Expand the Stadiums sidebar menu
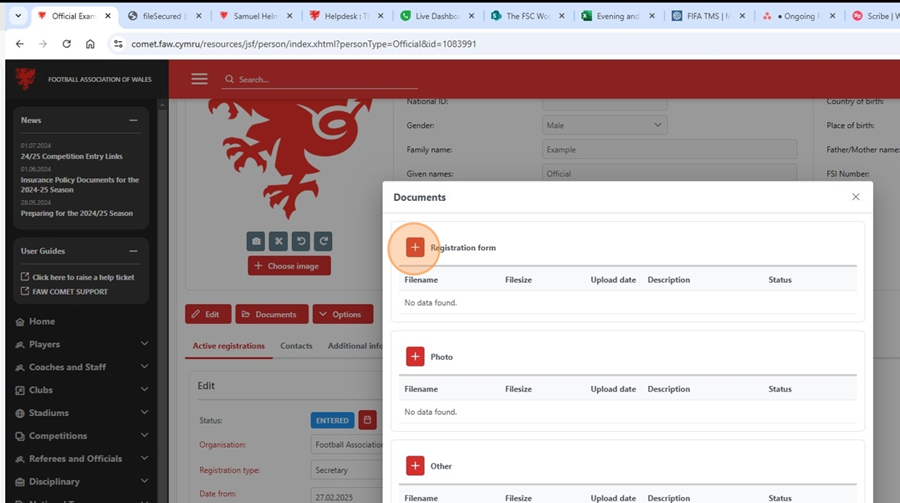 pos(81,413)
